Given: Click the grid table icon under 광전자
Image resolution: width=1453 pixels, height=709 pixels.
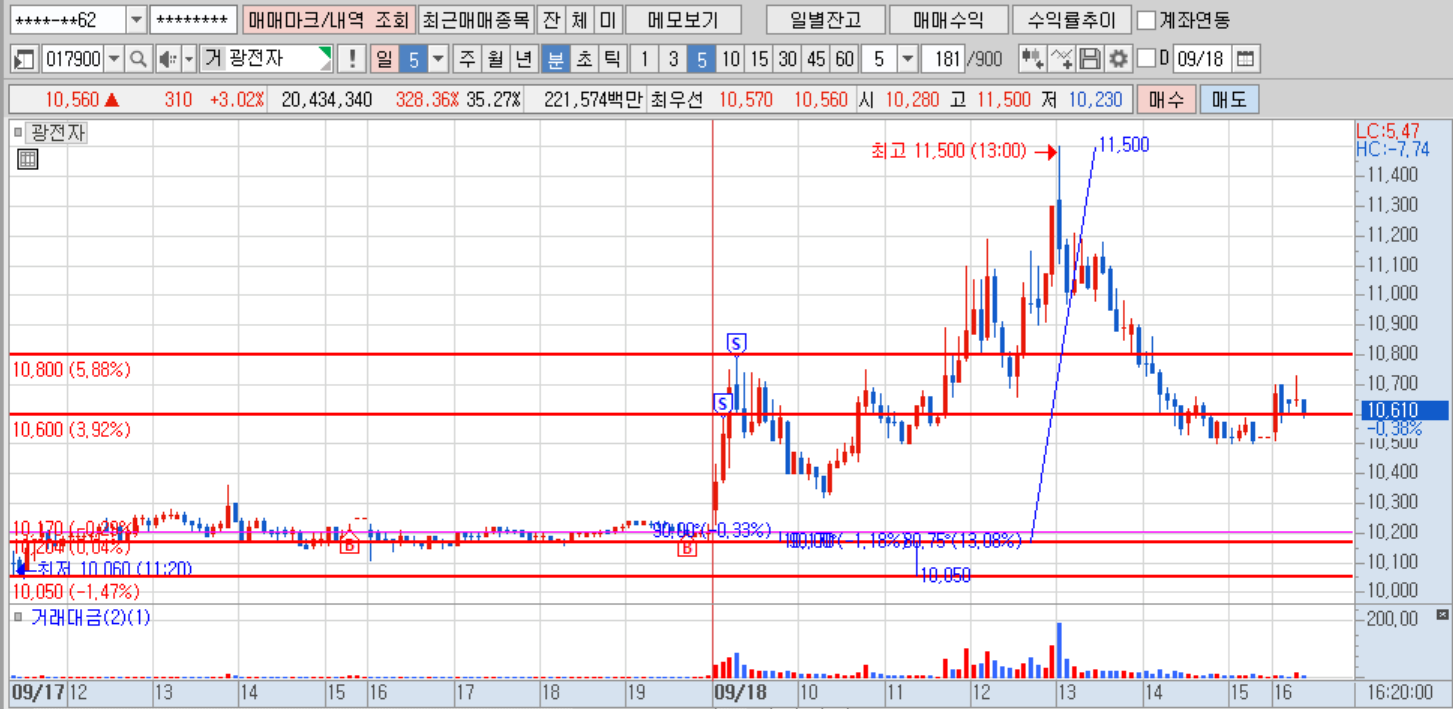Looking at the screenshot, I should (x=28, y=158).
